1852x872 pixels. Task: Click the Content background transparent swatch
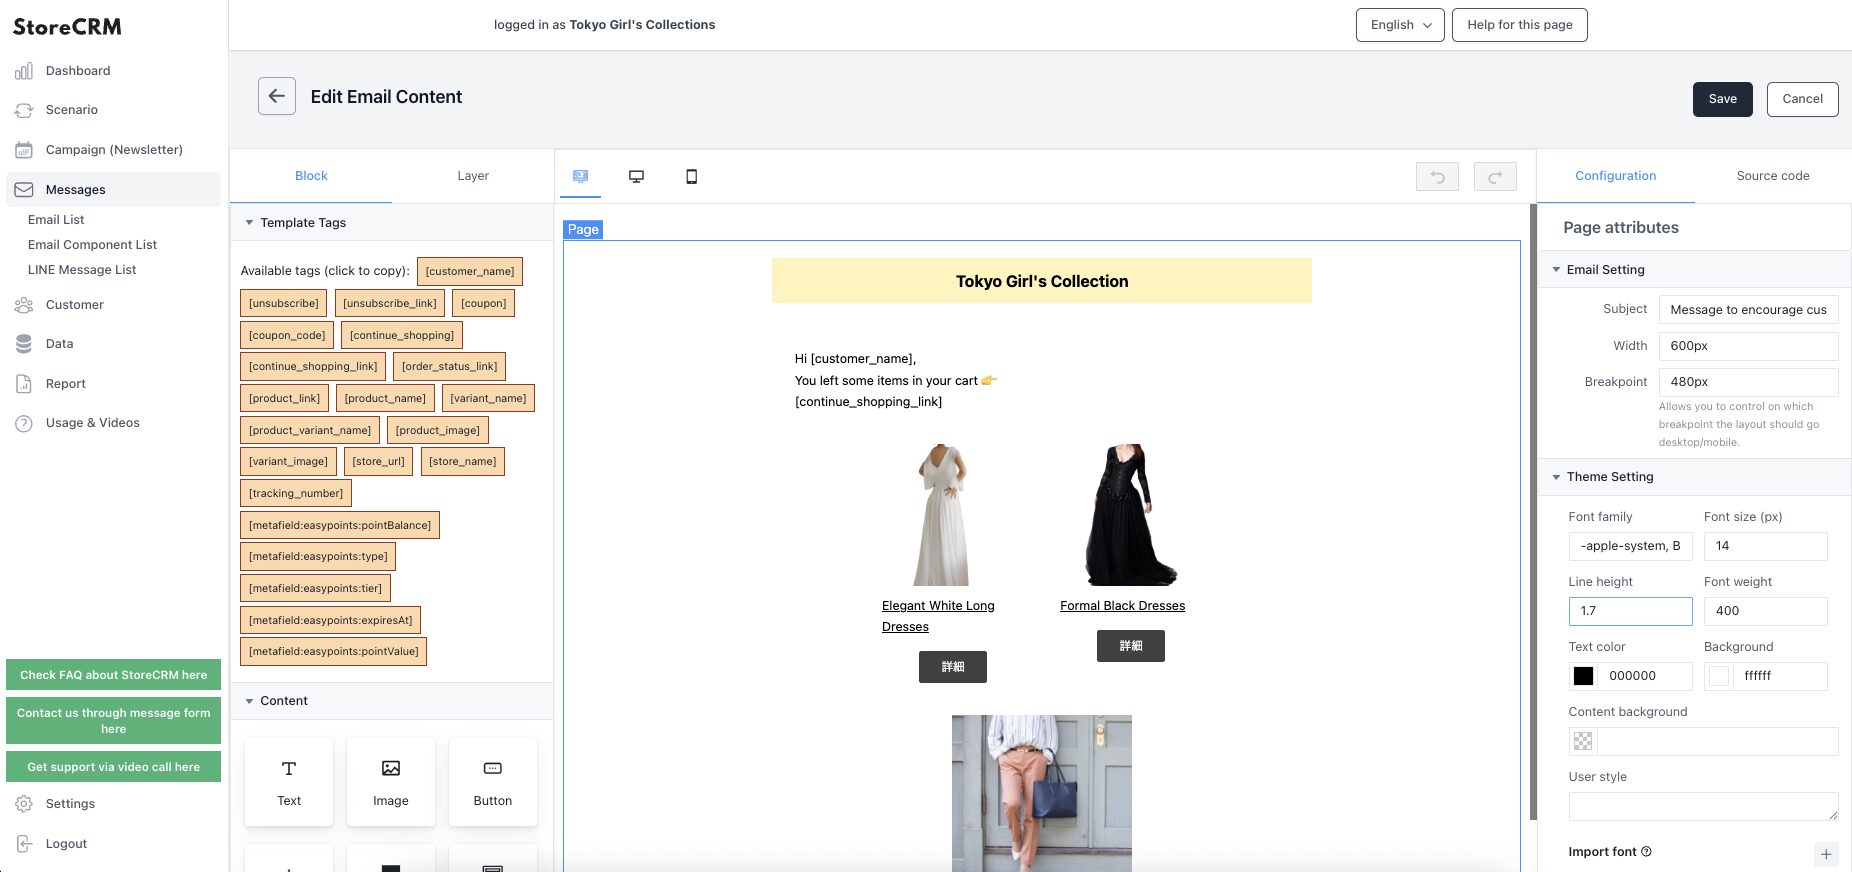point(1583,741)
